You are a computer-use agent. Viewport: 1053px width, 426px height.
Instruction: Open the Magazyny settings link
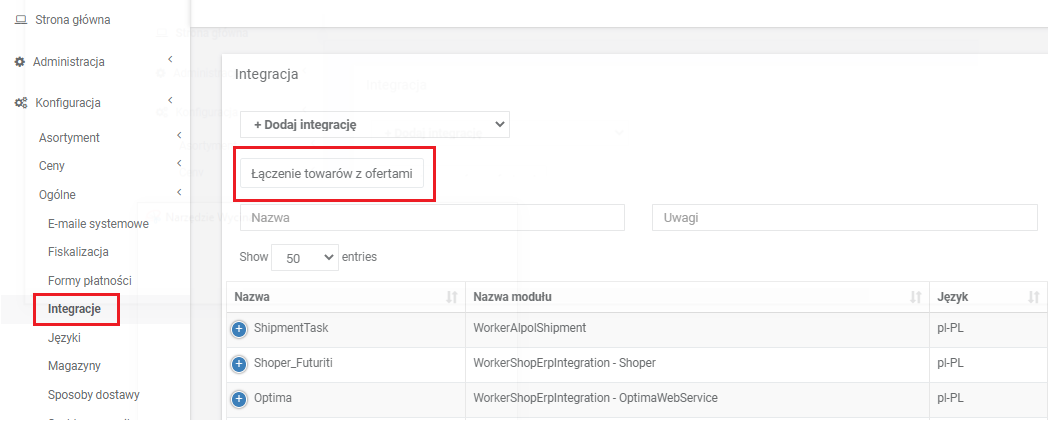74,366
